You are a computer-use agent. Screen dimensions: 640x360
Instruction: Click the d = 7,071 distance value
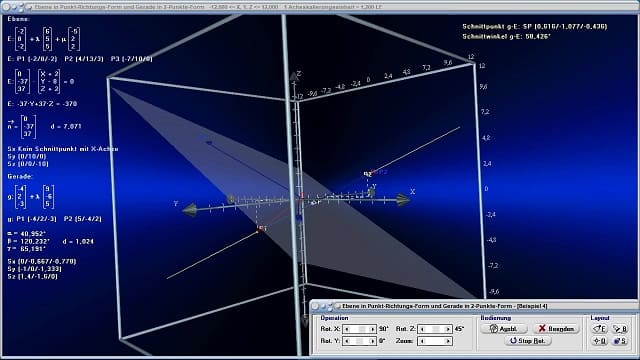(66, 127)
